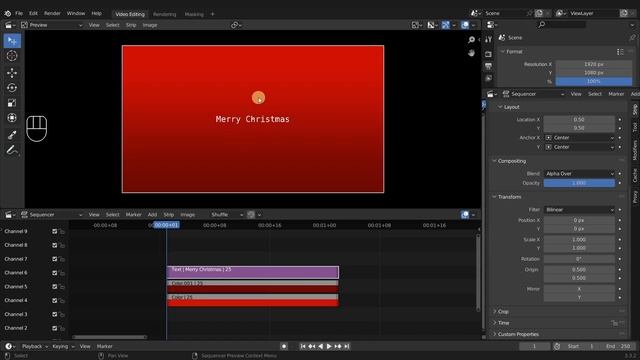The width and height of the screenshot is (640, 360).
Task: Open the Shuffle overlap mode dropdown
Action: [x=227, y=215]
